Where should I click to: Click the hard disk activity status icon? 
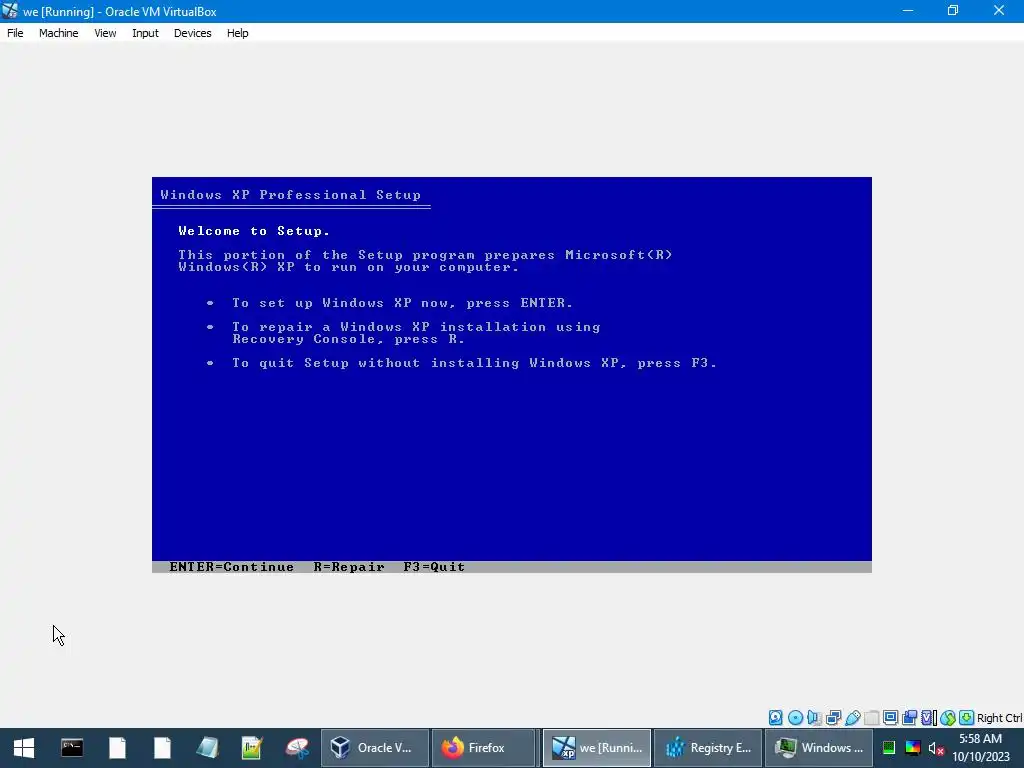(775, 718)
